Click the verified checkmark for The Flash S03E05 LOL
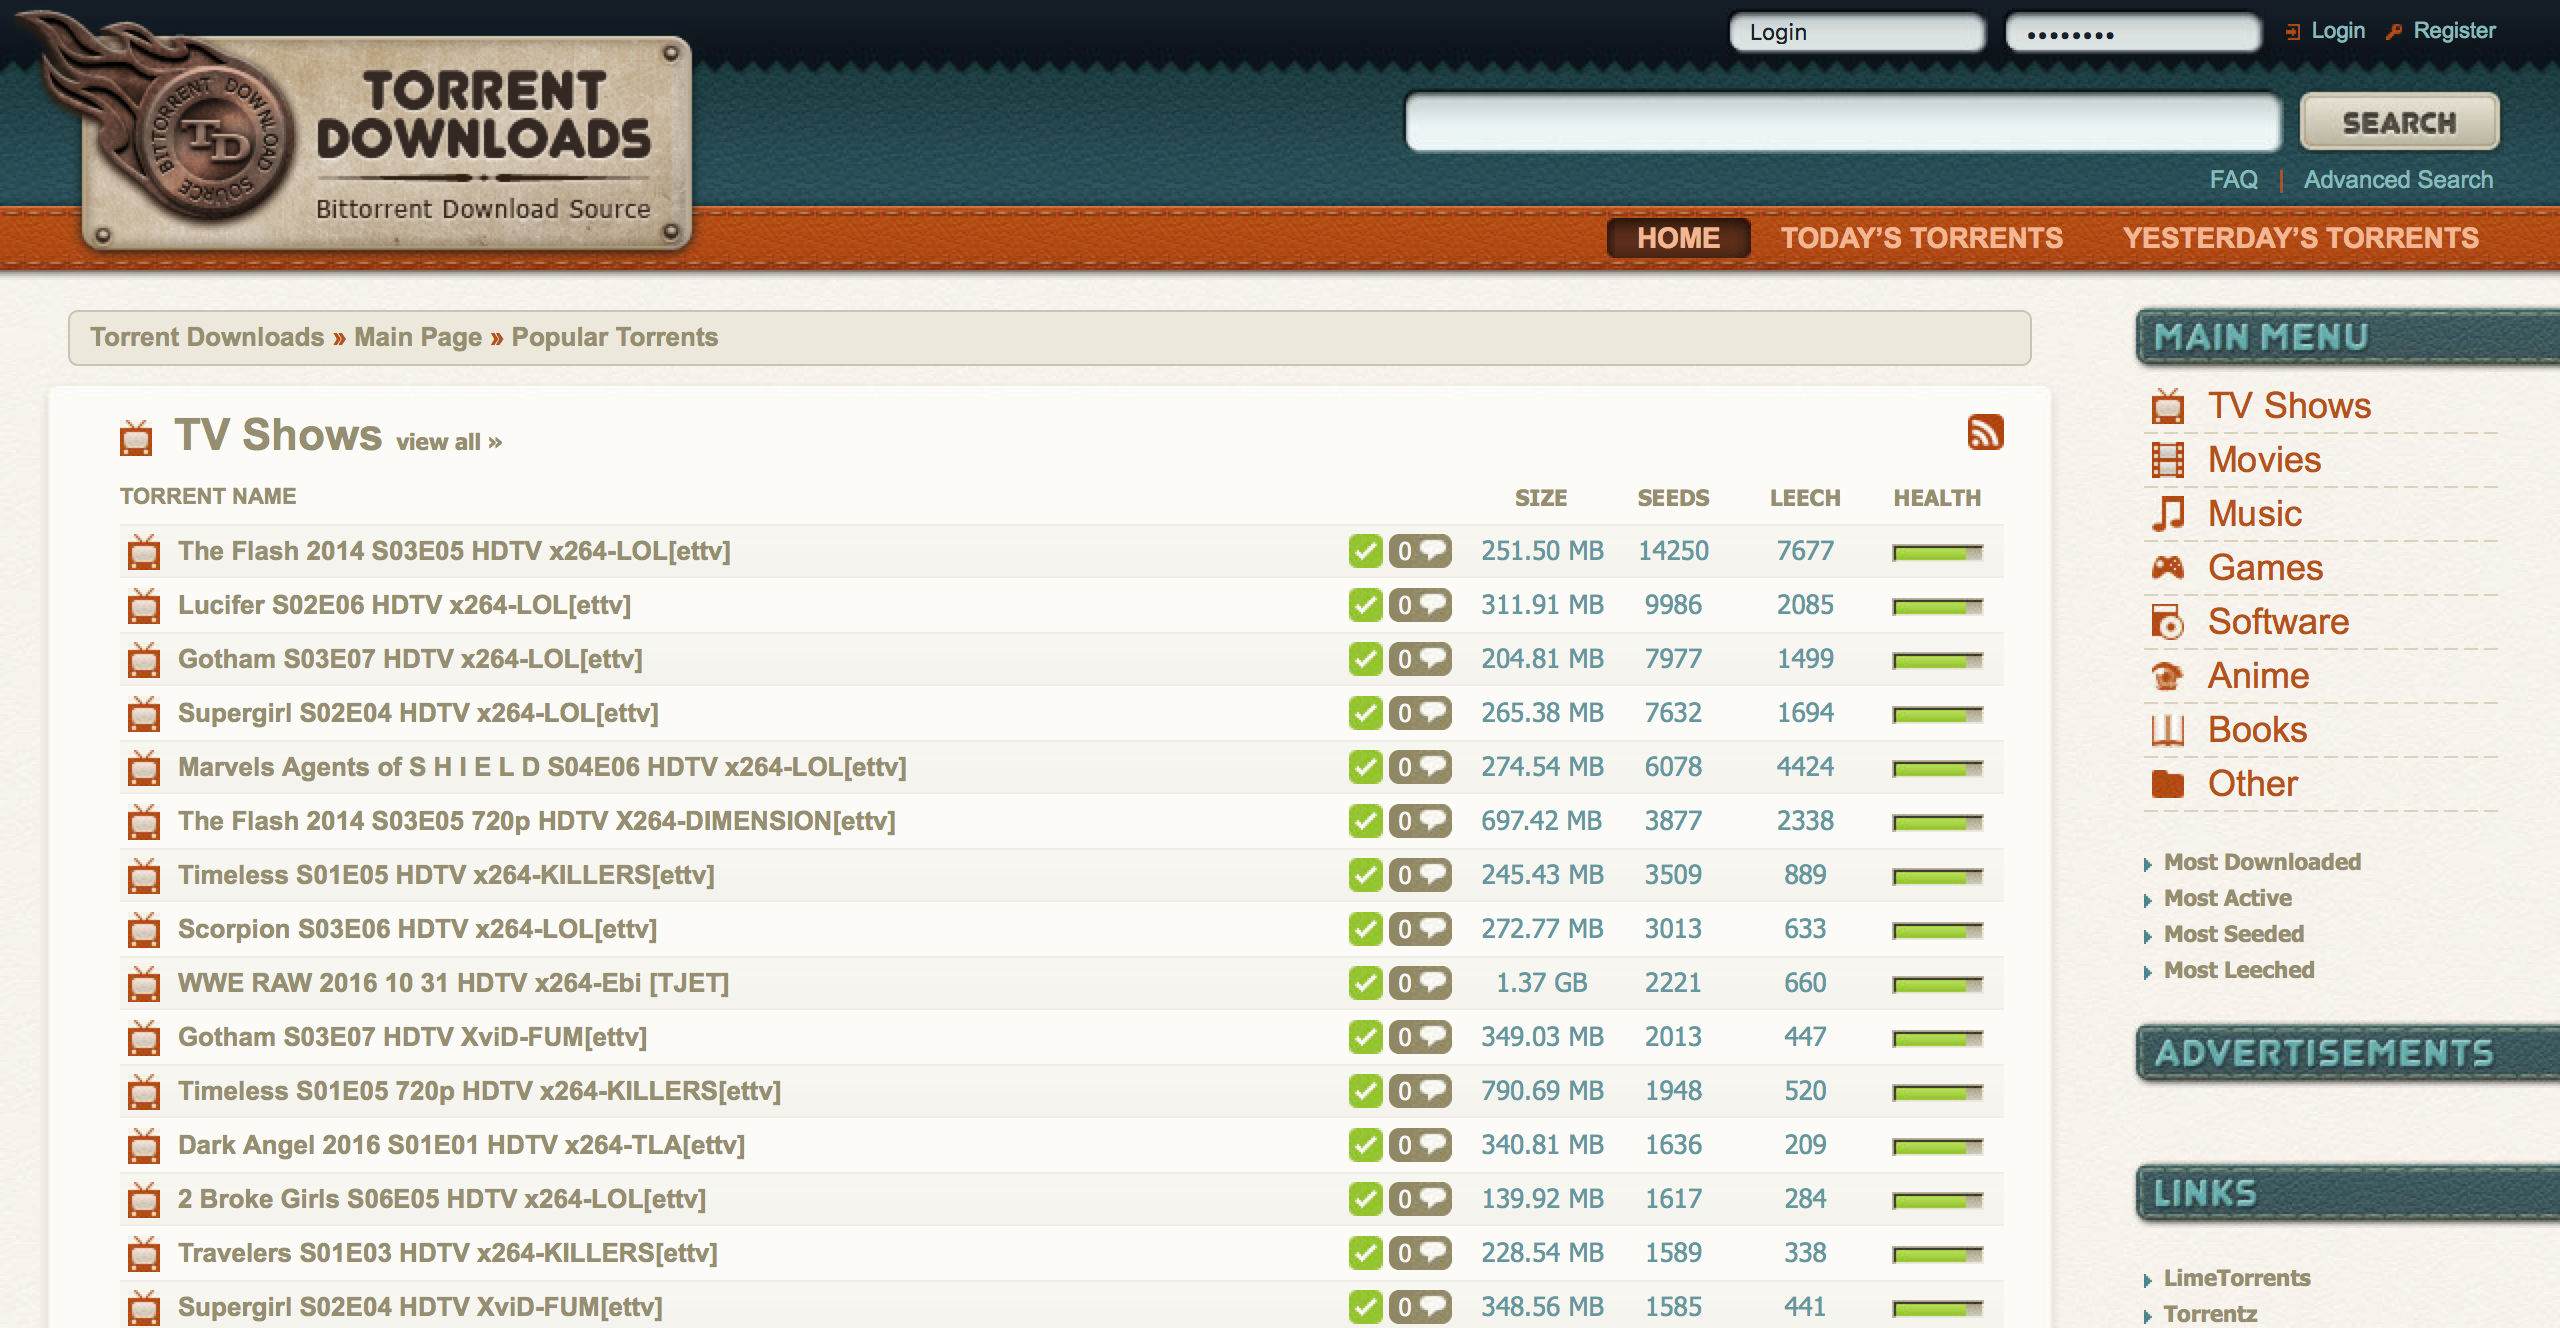This screenshot has width=2560, height=1328. coord(1365,551)
